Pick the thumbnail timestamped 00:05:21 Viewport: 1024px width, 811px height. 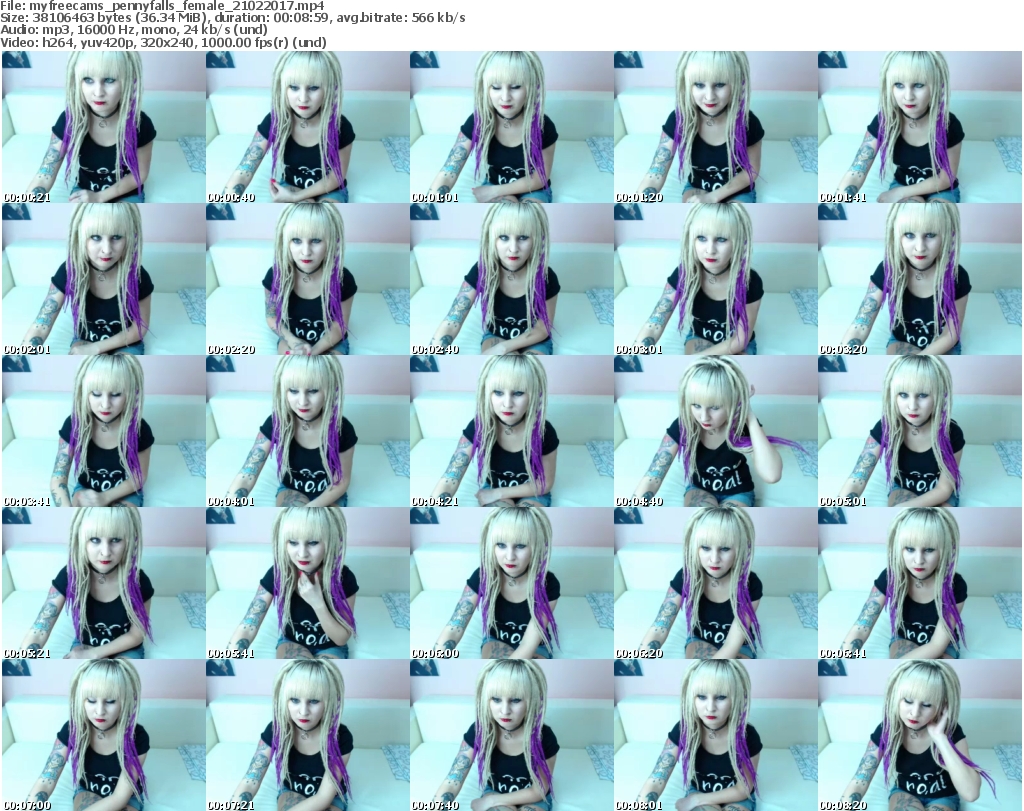click(x=104, y=583)
